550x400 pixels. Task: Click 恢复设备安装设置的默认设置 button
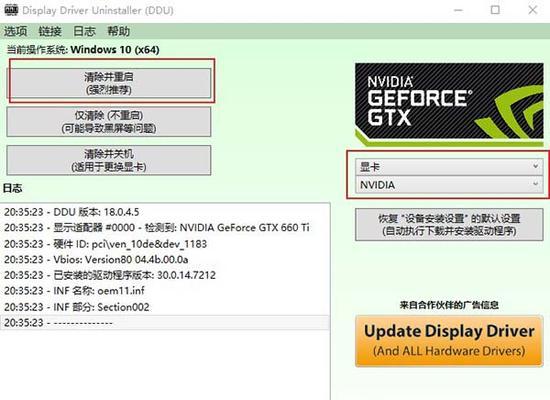tap(449, 225)
